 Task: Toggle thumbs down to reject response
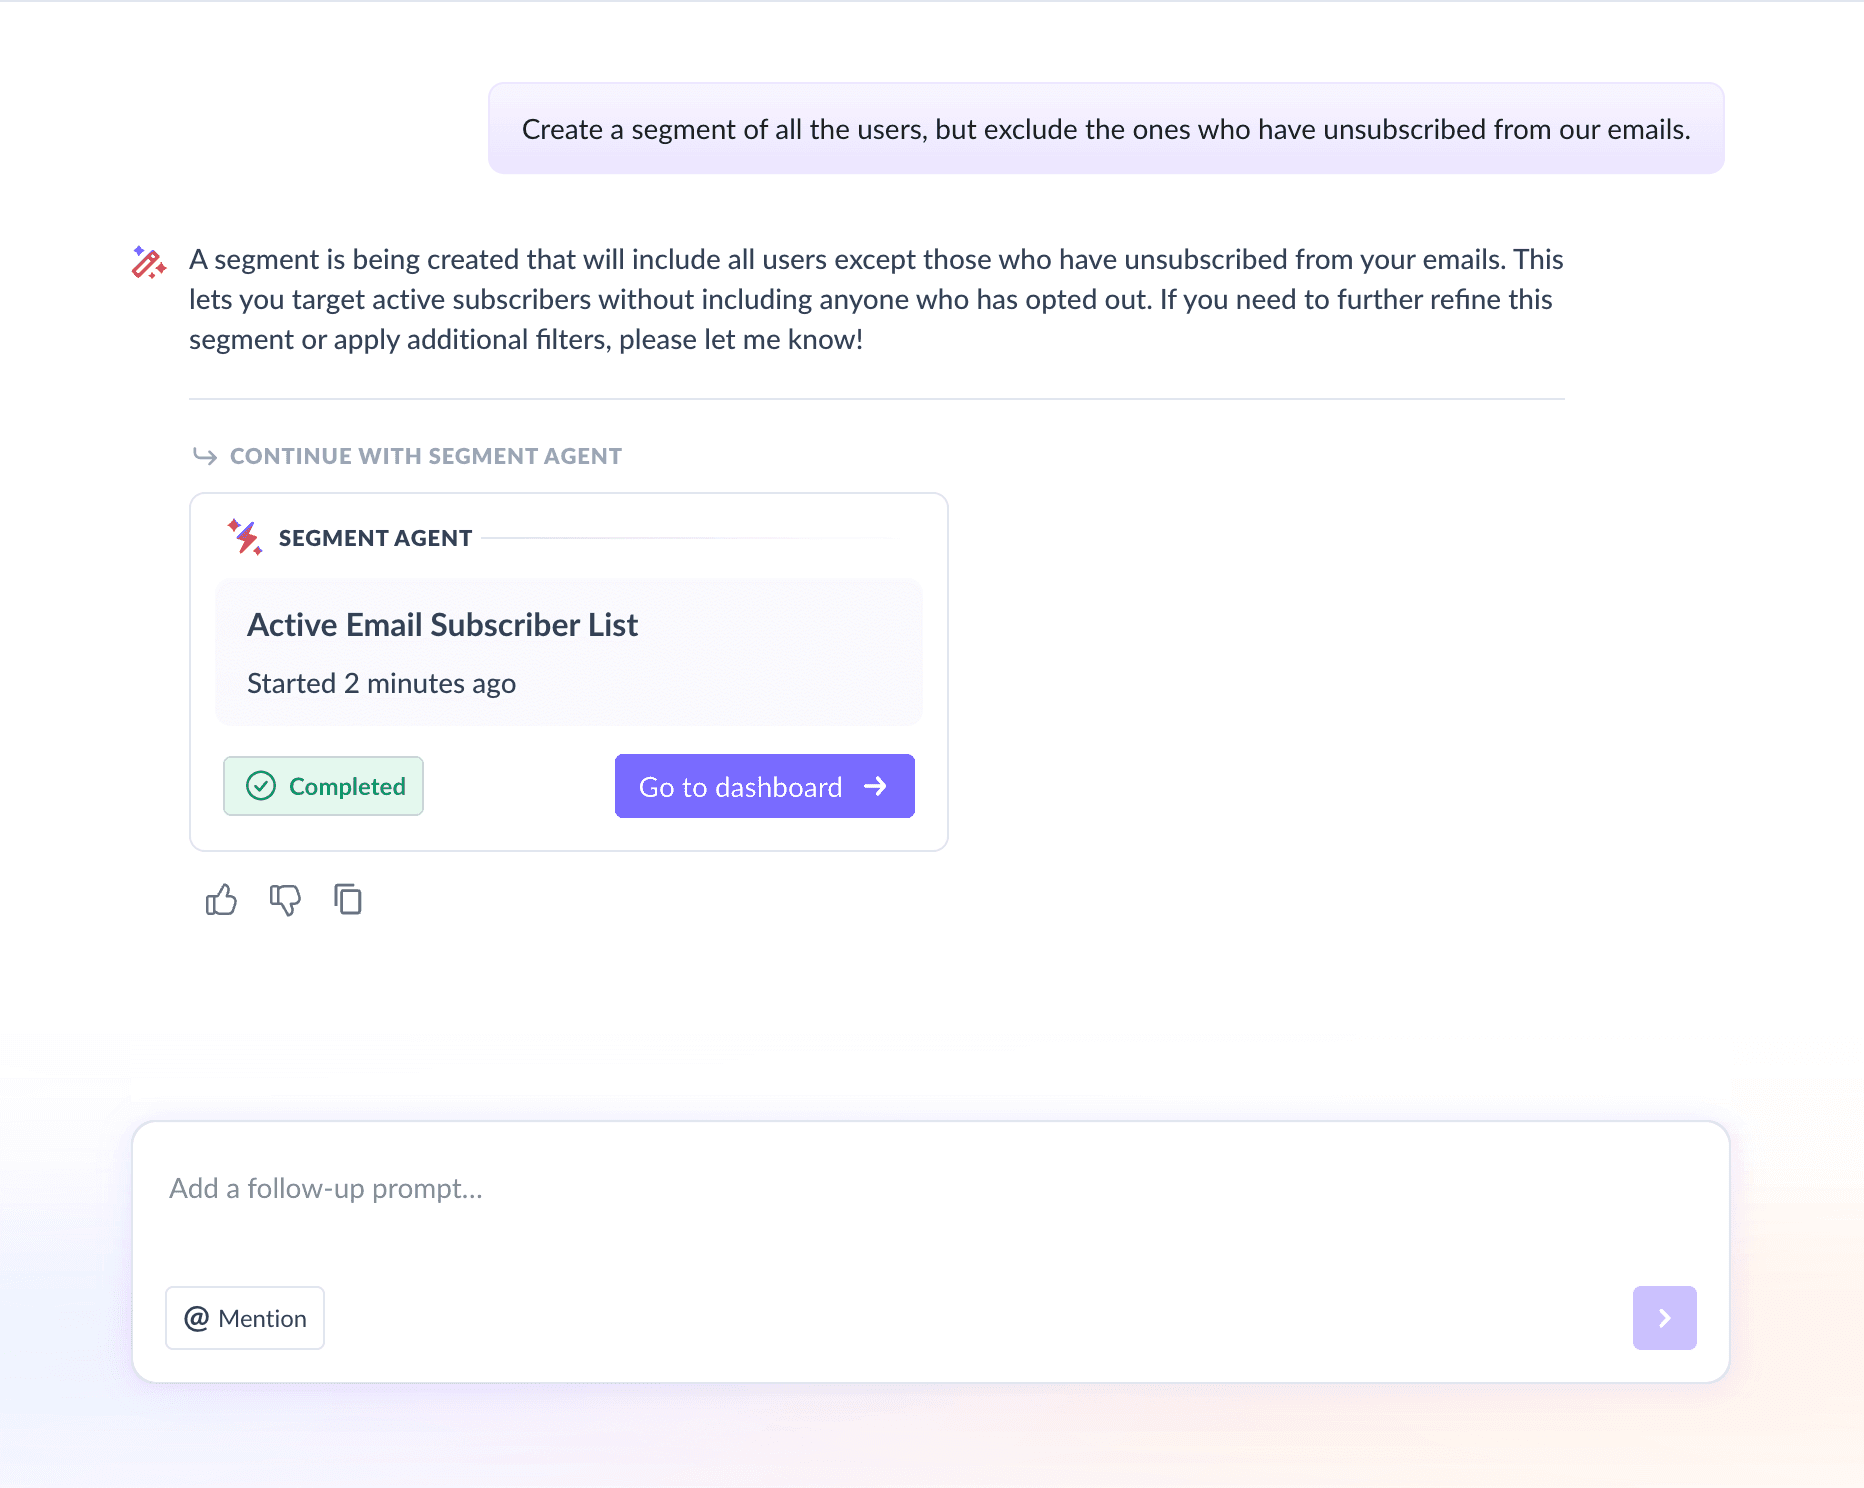(284, 901)
